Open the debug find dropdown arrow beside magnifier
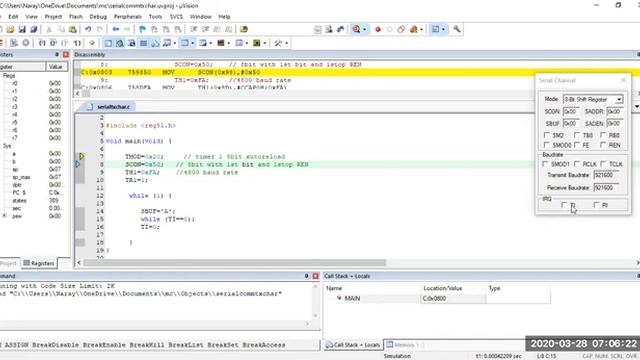This screenshot has width=640, height=360. point(365,29)
